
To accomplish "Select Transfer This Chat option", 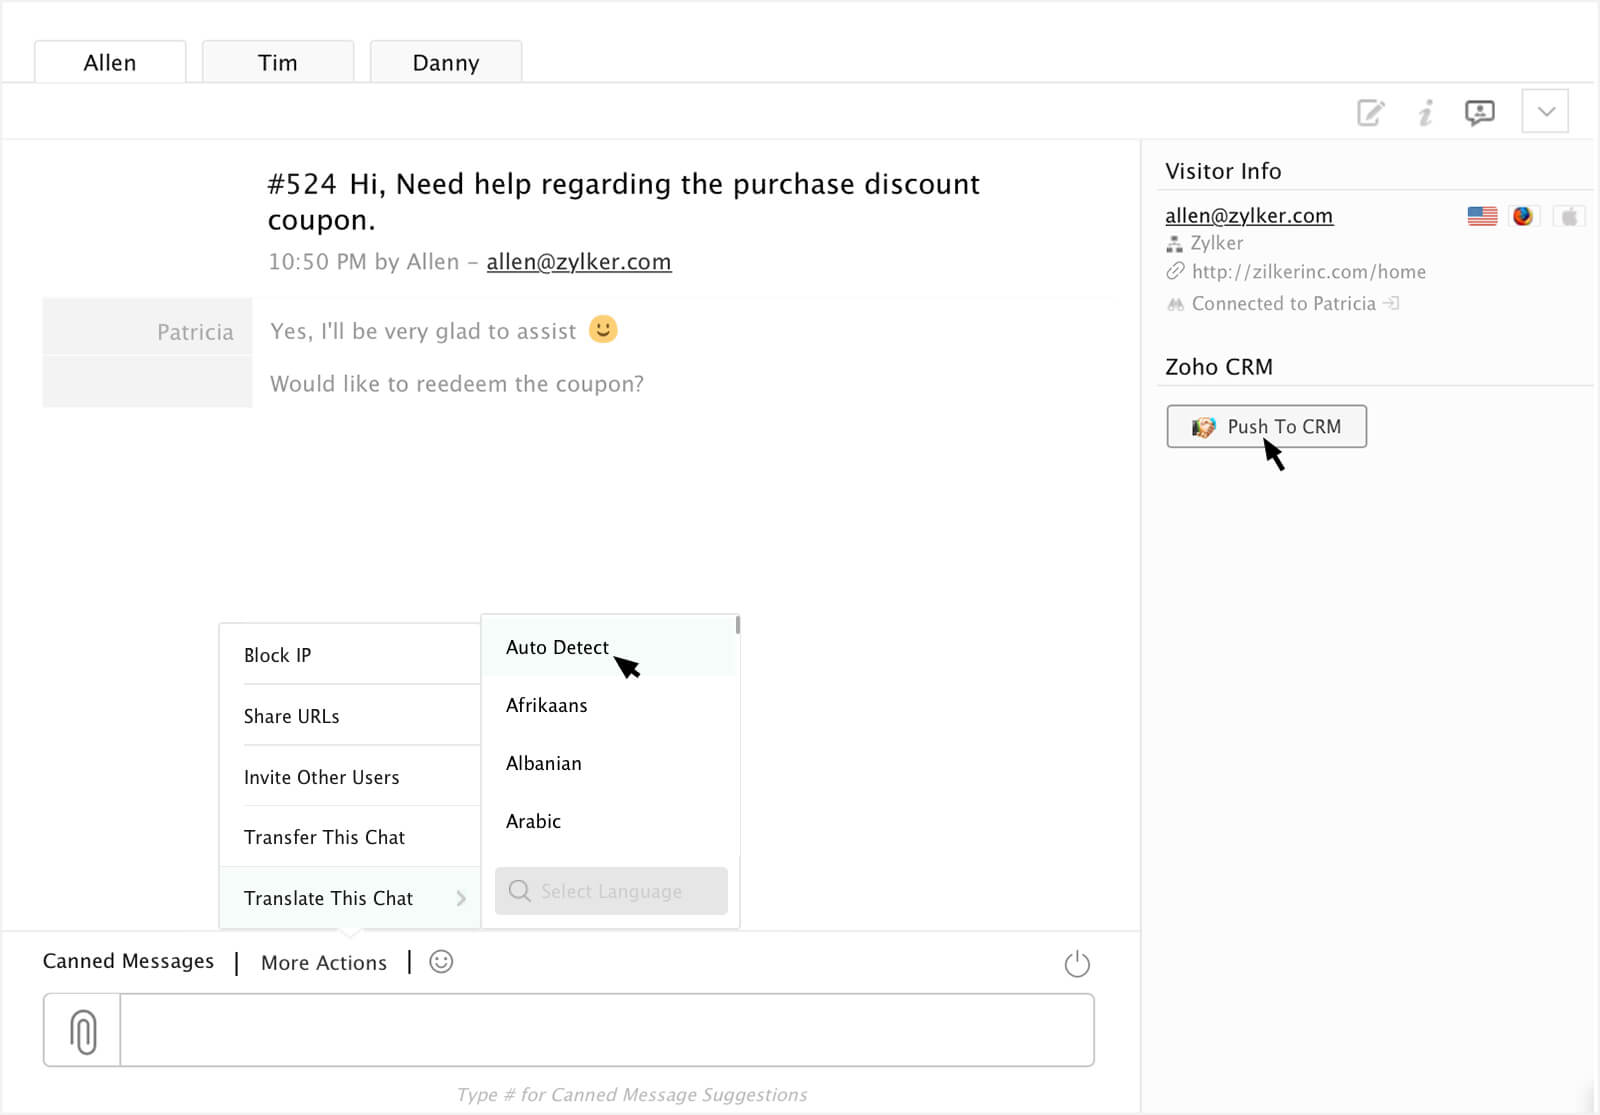I will (324, 837).
